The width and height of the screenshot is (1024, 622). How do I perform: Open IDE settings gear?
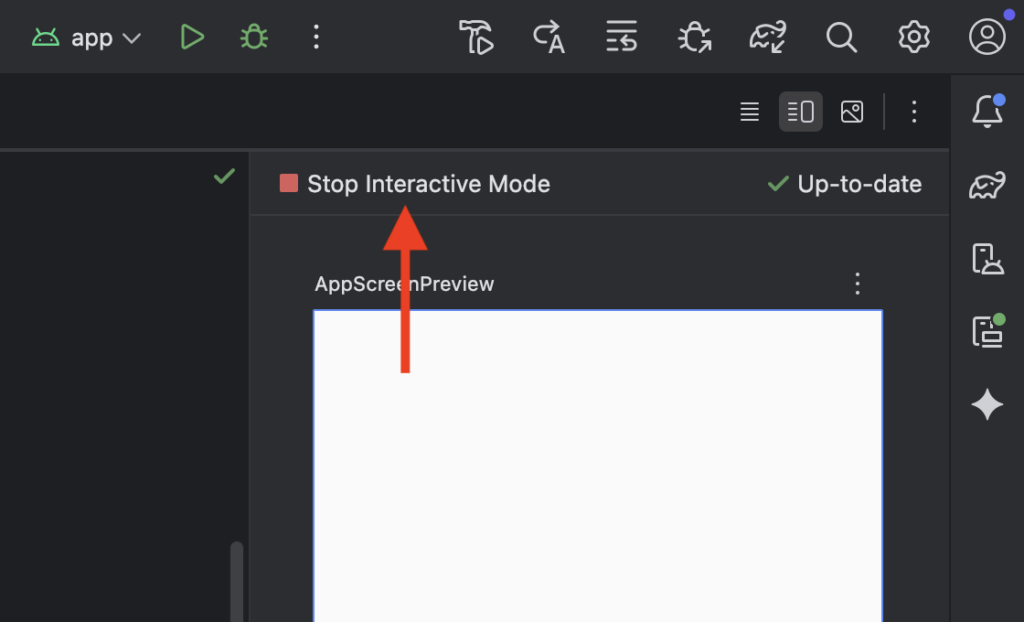click(x=913, y=38)
